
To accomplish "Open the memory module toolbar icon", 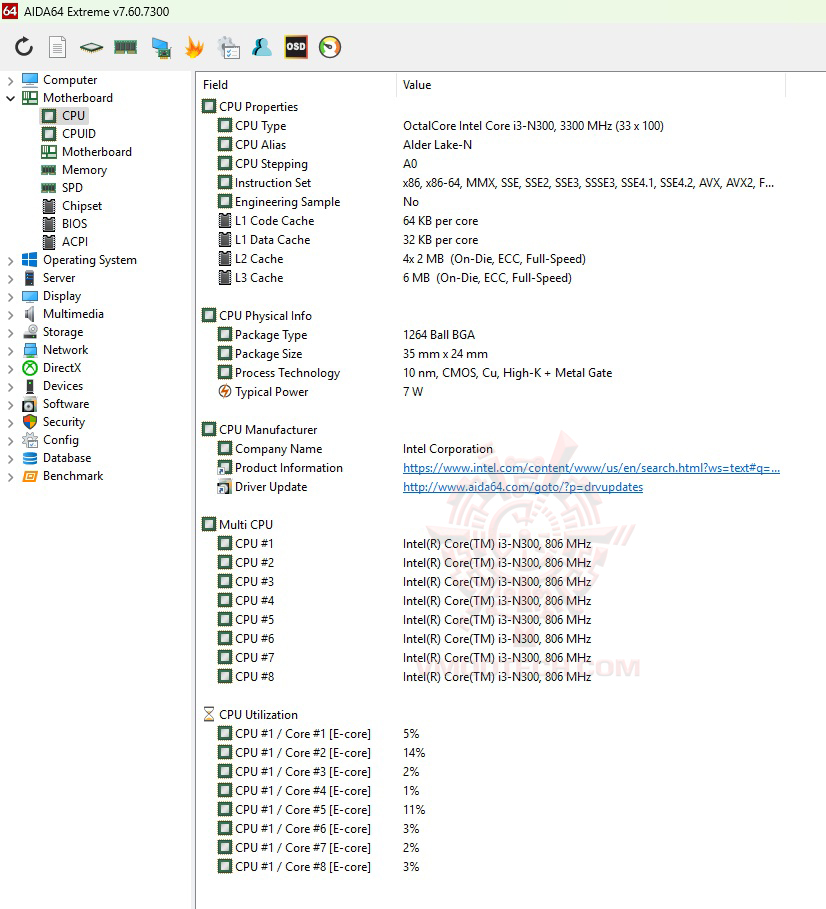I will 125,47.
